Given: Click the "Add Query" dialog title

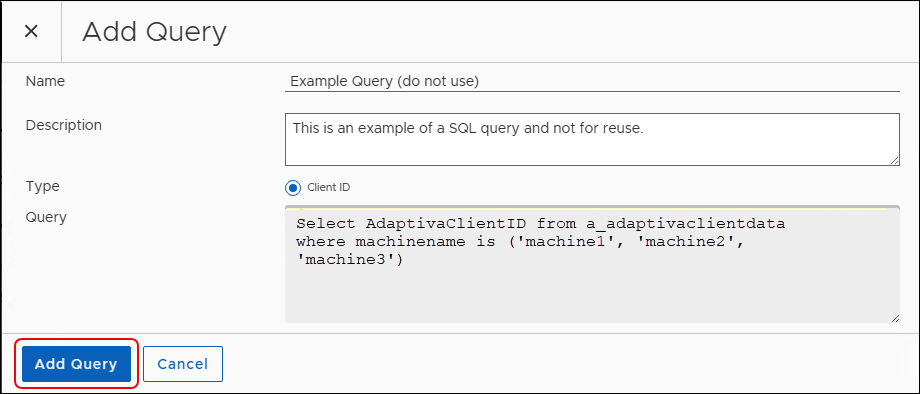Looking at the screenshot, I should (154, 32).
